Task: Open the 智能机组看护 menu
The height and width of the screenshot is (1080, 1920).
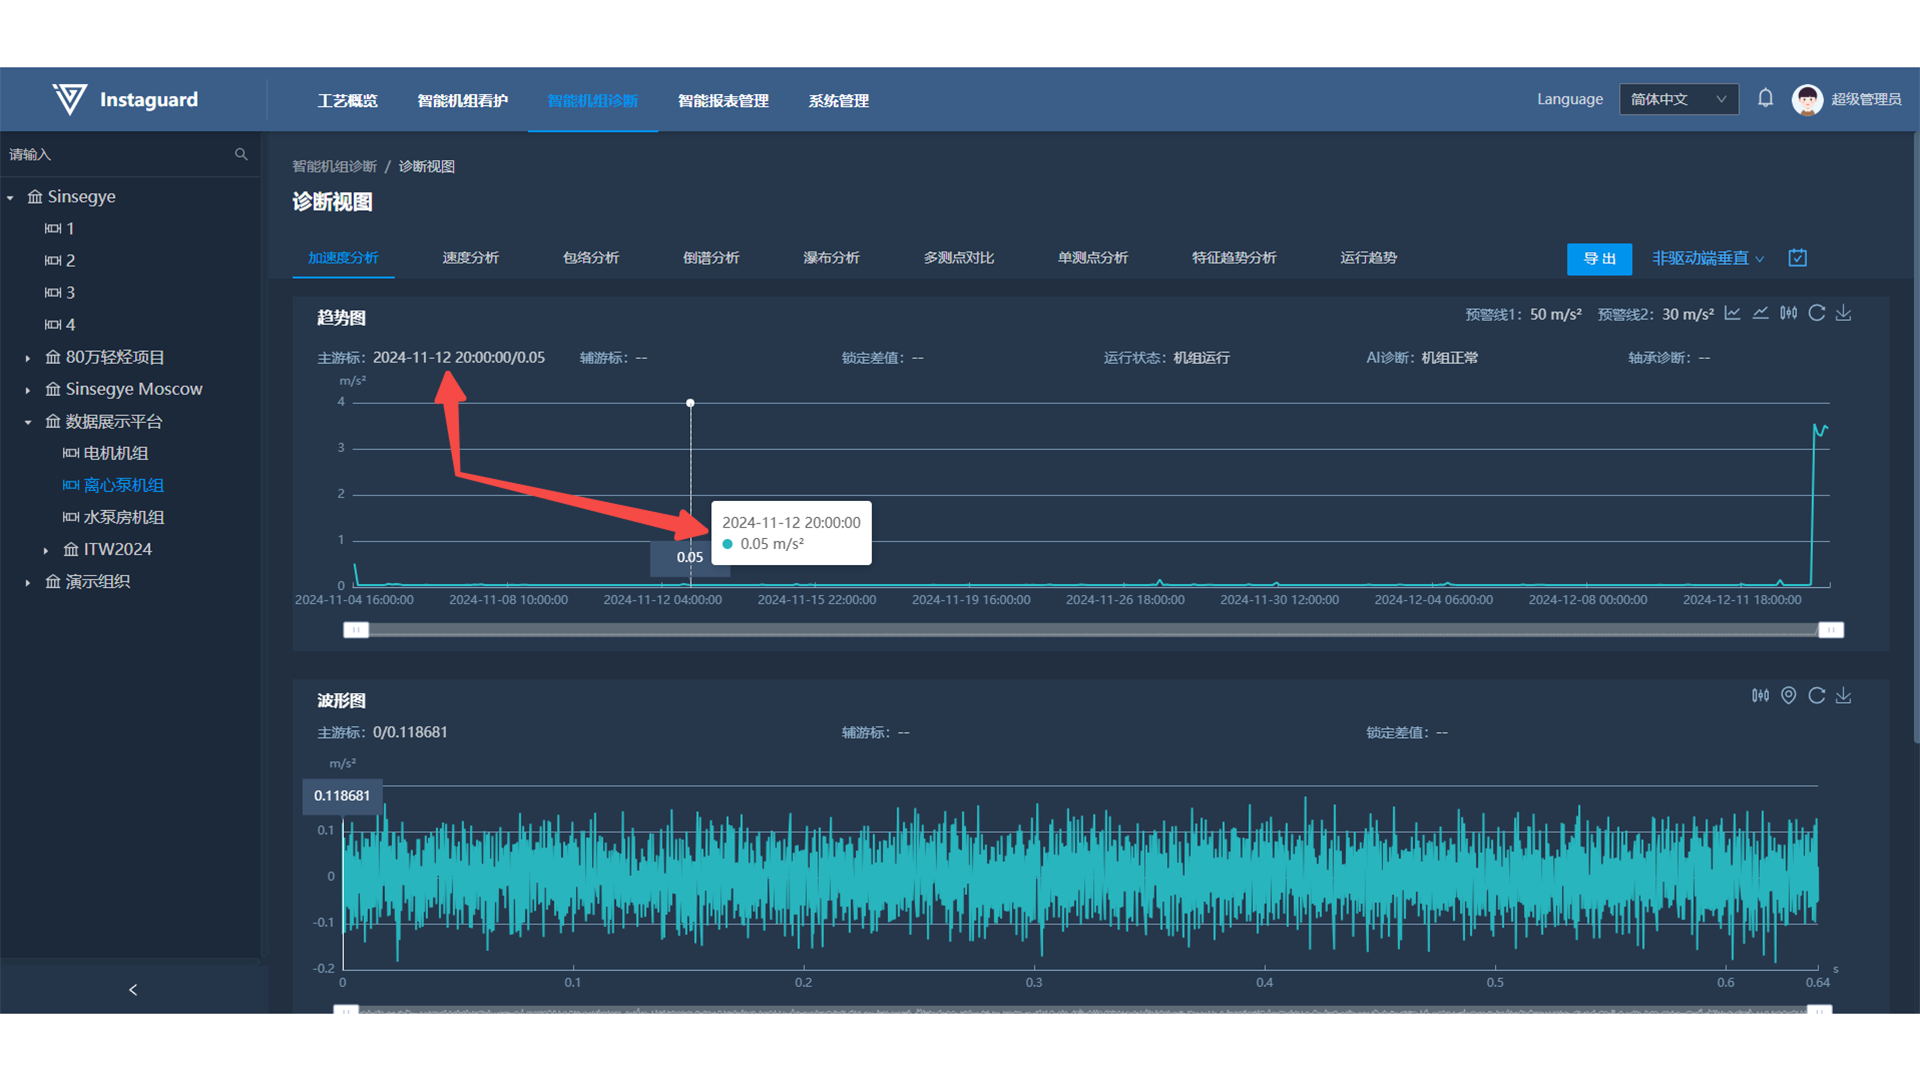Action: [x=462, y=101]
